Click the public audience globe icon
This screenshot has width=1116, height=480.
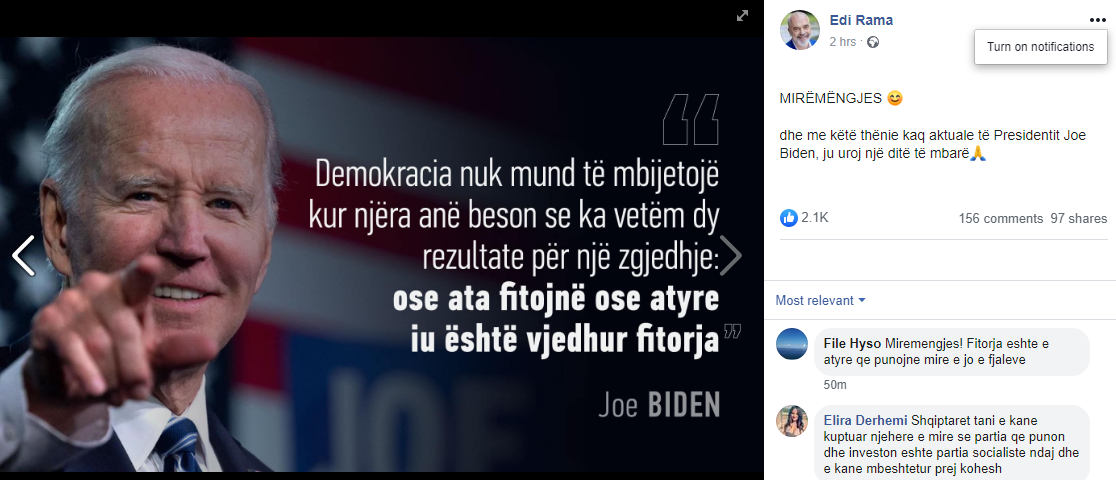click(x=873, y=42)
